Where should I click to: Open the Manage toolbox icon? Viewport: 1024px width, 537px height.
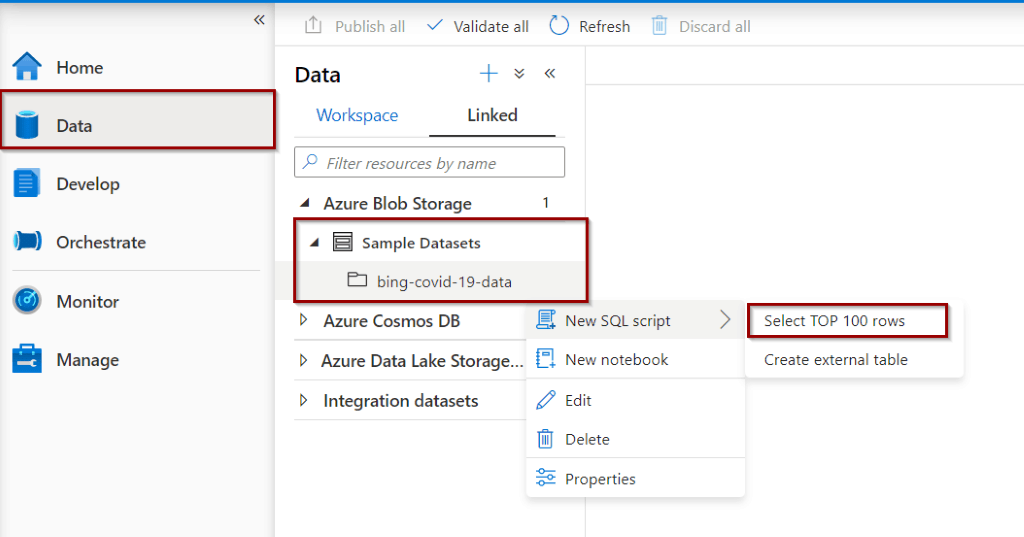[x=27, y=359]
